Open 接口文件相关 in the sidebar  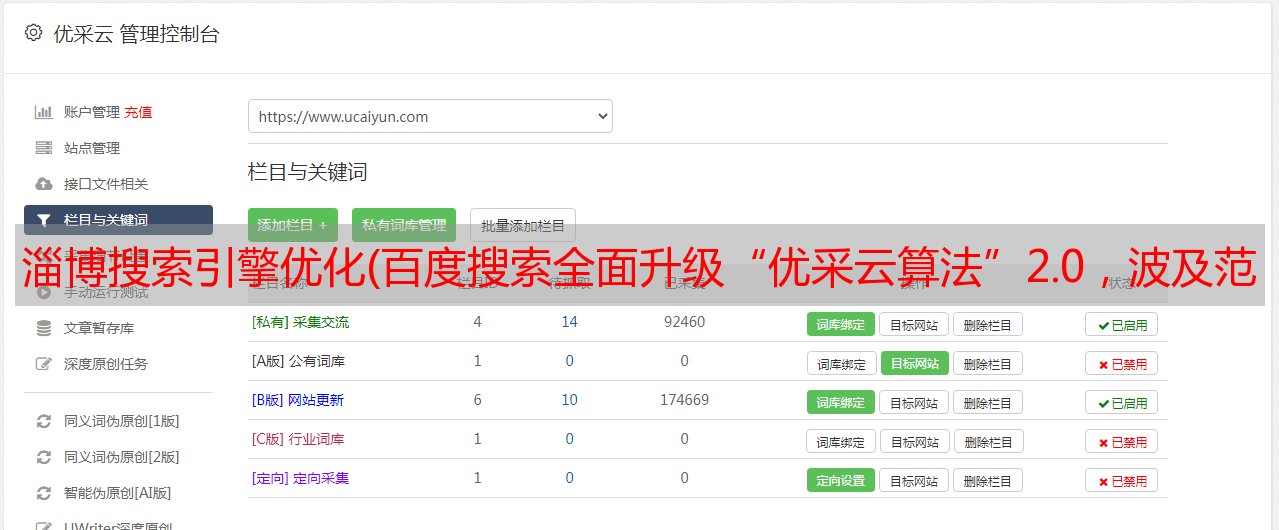[106, 184]
